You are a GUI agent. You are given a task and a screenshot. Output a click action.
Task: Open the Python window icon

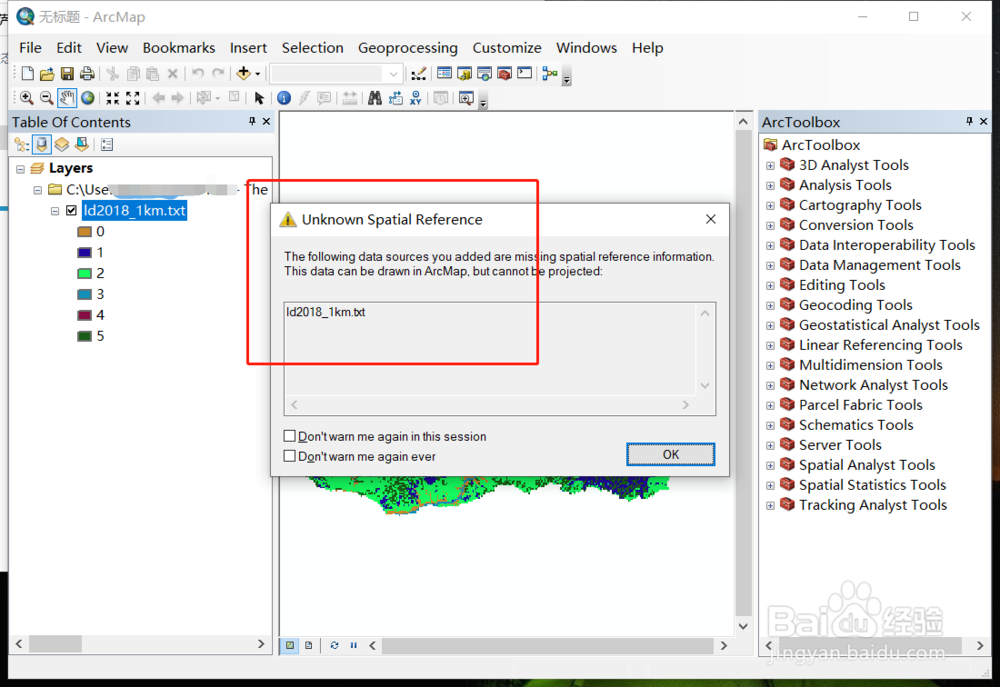pos(524,73)
